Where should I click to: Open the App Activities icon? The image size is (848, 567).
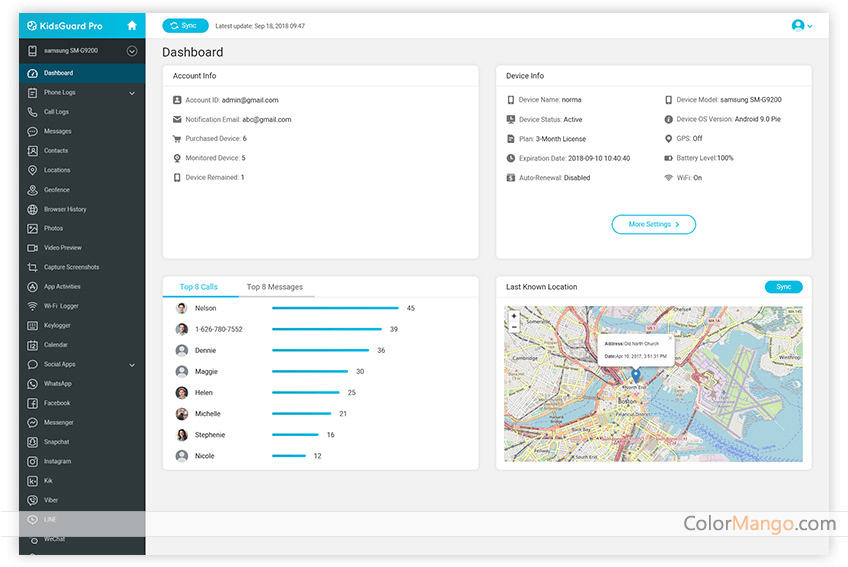point(32,287)
